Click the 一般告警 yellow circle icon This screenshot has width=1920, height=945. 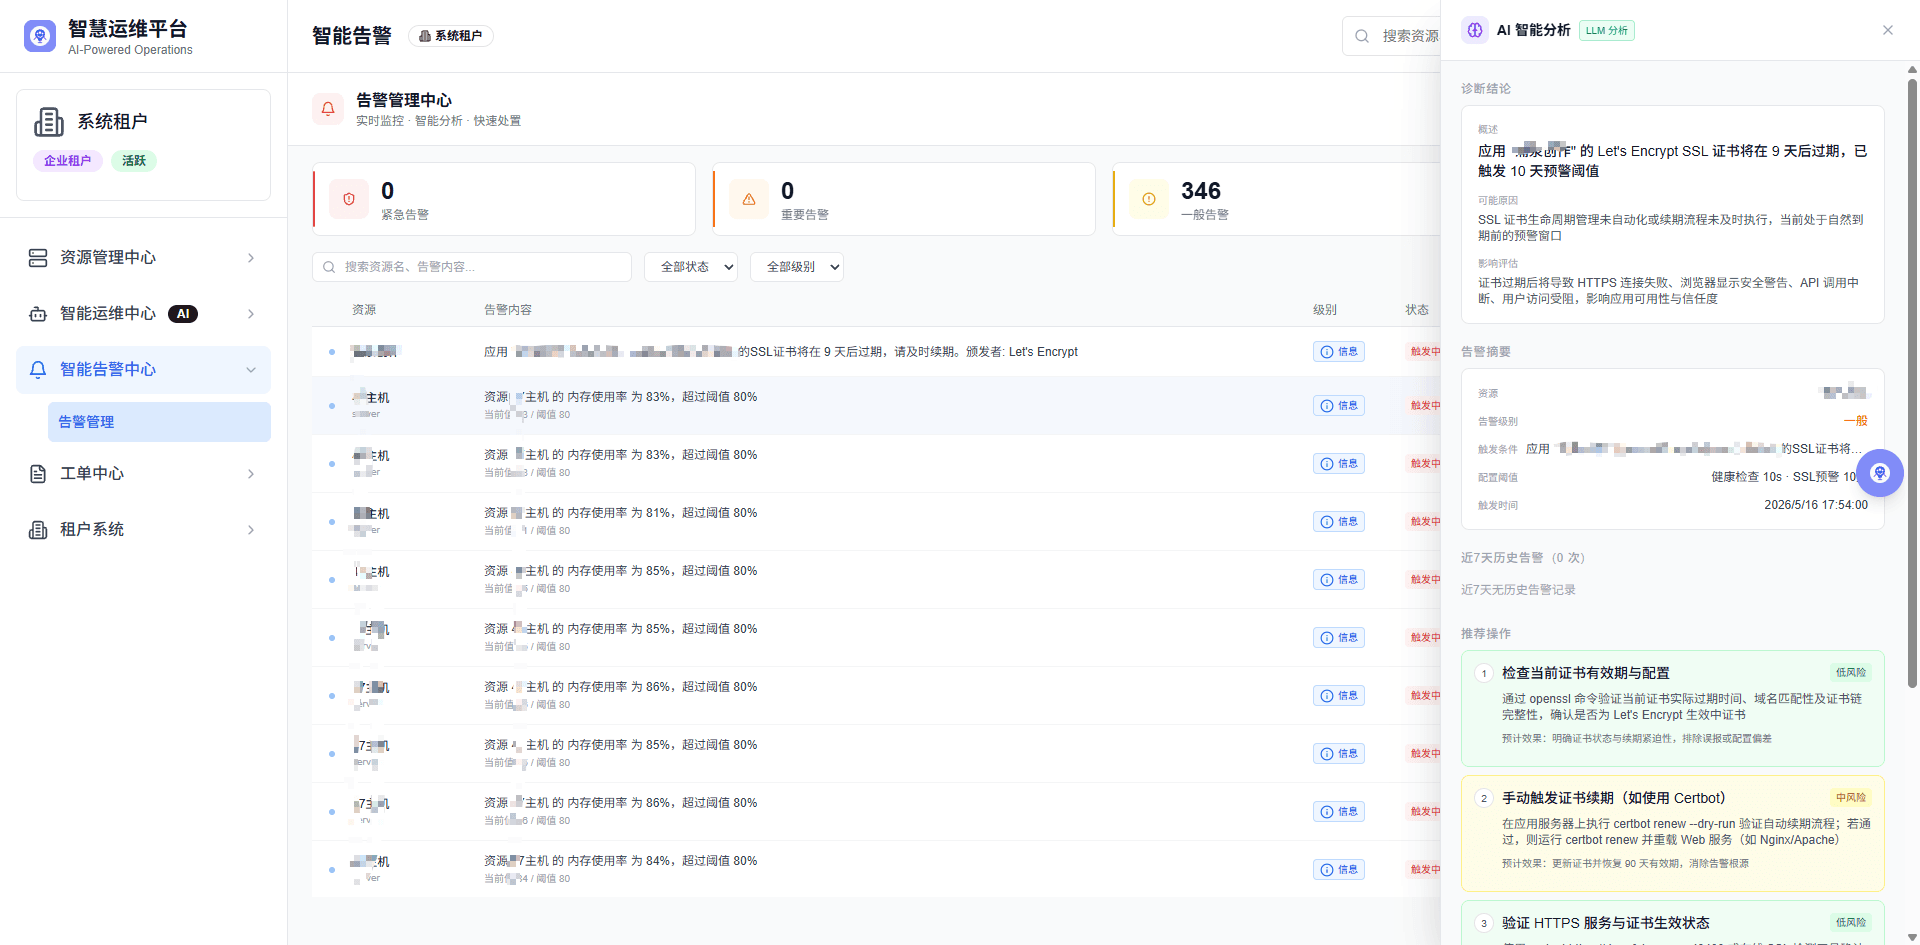coord(1149,199)
